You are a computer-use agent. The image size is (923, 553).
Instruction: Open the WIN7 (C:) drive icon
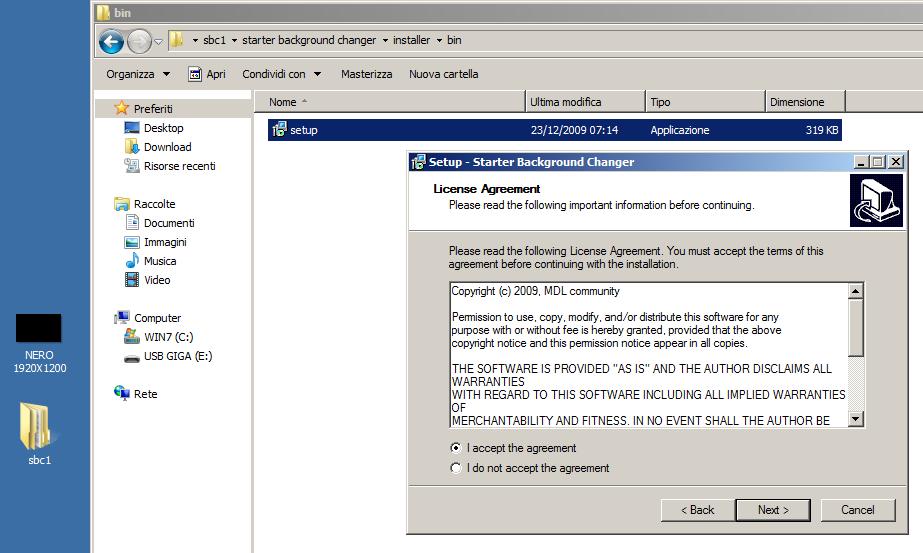pos(132,336)
